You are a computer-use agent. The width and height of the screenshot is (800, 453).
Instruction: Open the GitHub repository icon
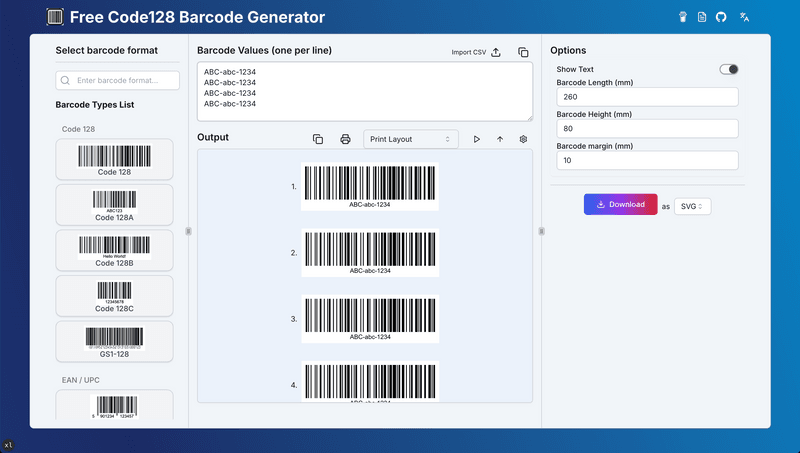coord(721,17)
